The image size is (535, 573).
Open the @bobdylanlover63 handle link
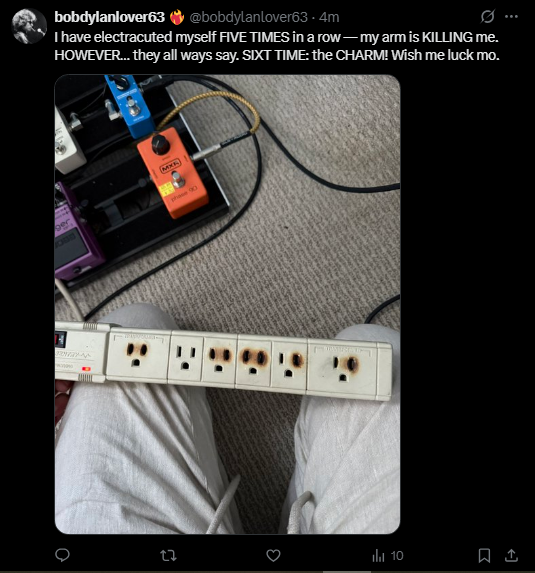pyautogui.click(x=248, y=17)
